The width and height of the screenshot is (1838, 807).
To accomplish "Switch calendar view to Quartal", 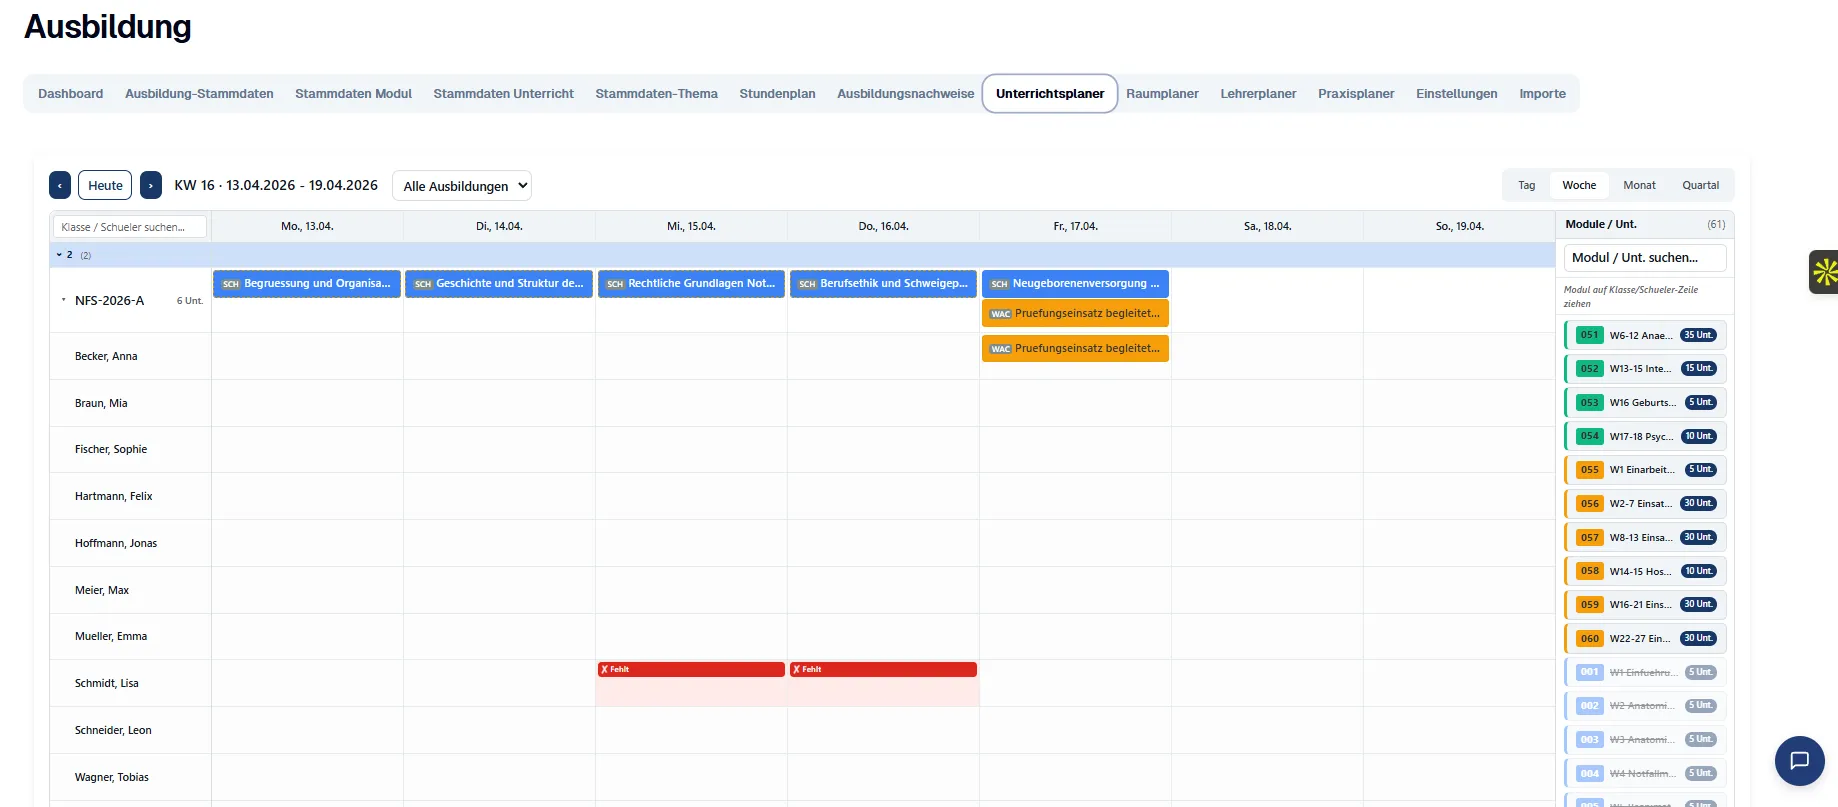I will point(1700,185).
